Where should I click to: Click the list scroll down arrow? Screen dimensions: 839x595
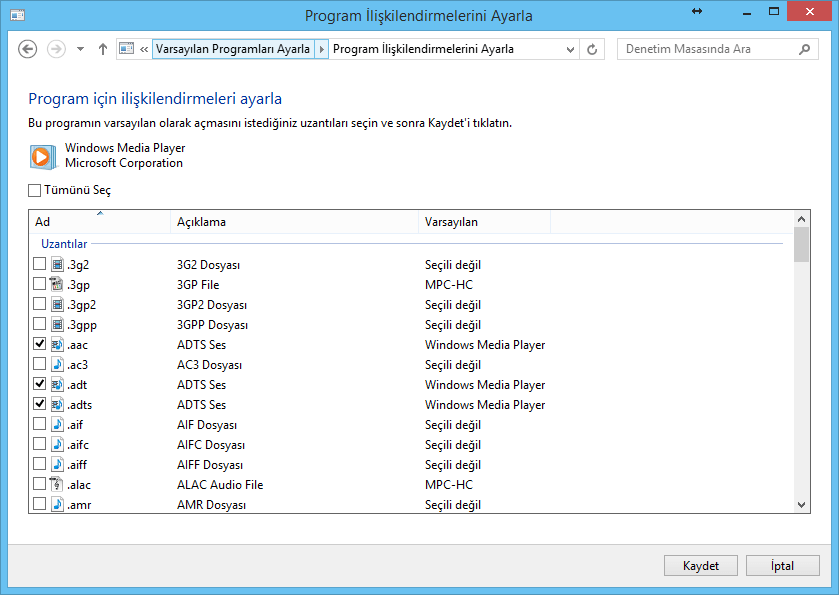click(801, 505)
